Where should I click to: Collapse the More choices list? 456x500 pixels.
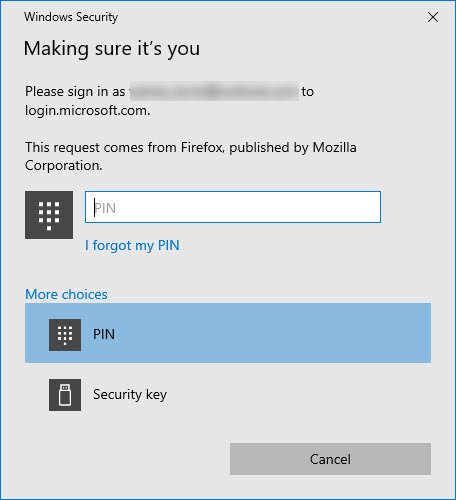click(66, 294)
